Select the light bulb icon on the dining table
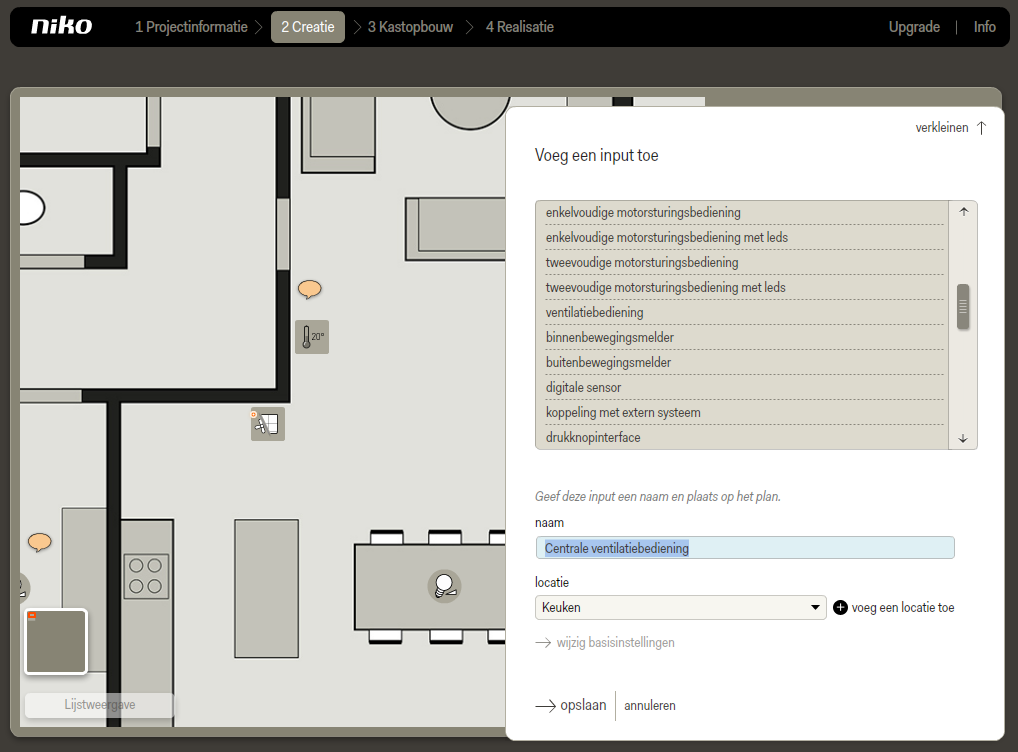The height and width of the screenshot is (752, 1018). pyautogui.click(x=445, y=586)
